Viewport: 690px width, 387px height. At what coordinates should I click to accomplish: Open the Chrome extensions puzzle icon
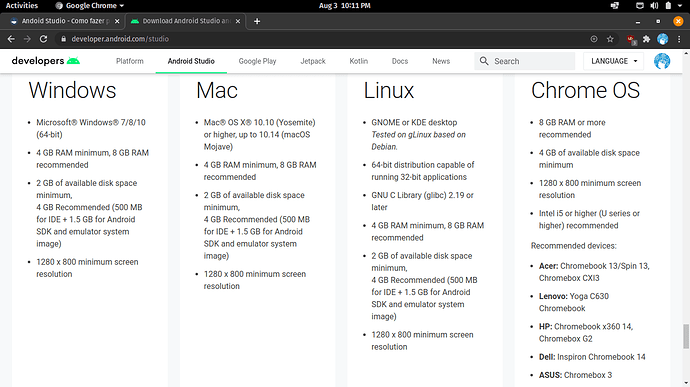pos(646,39)
